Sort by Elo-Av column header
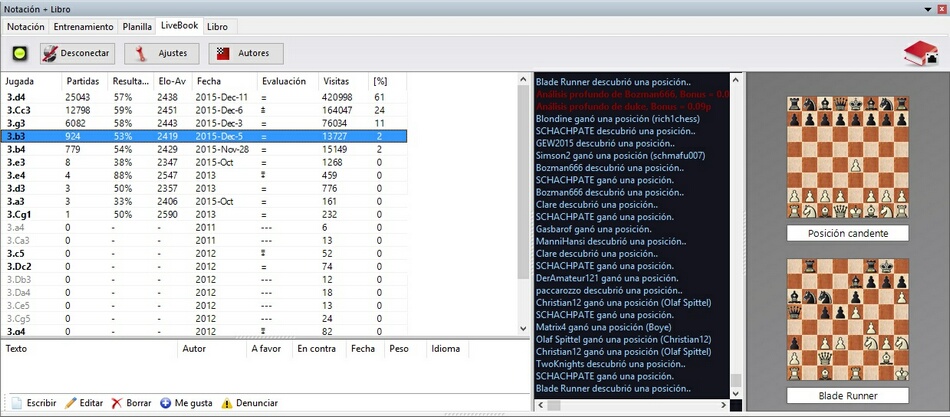Screen dimensions: 950x417 [x=172, y=81]
